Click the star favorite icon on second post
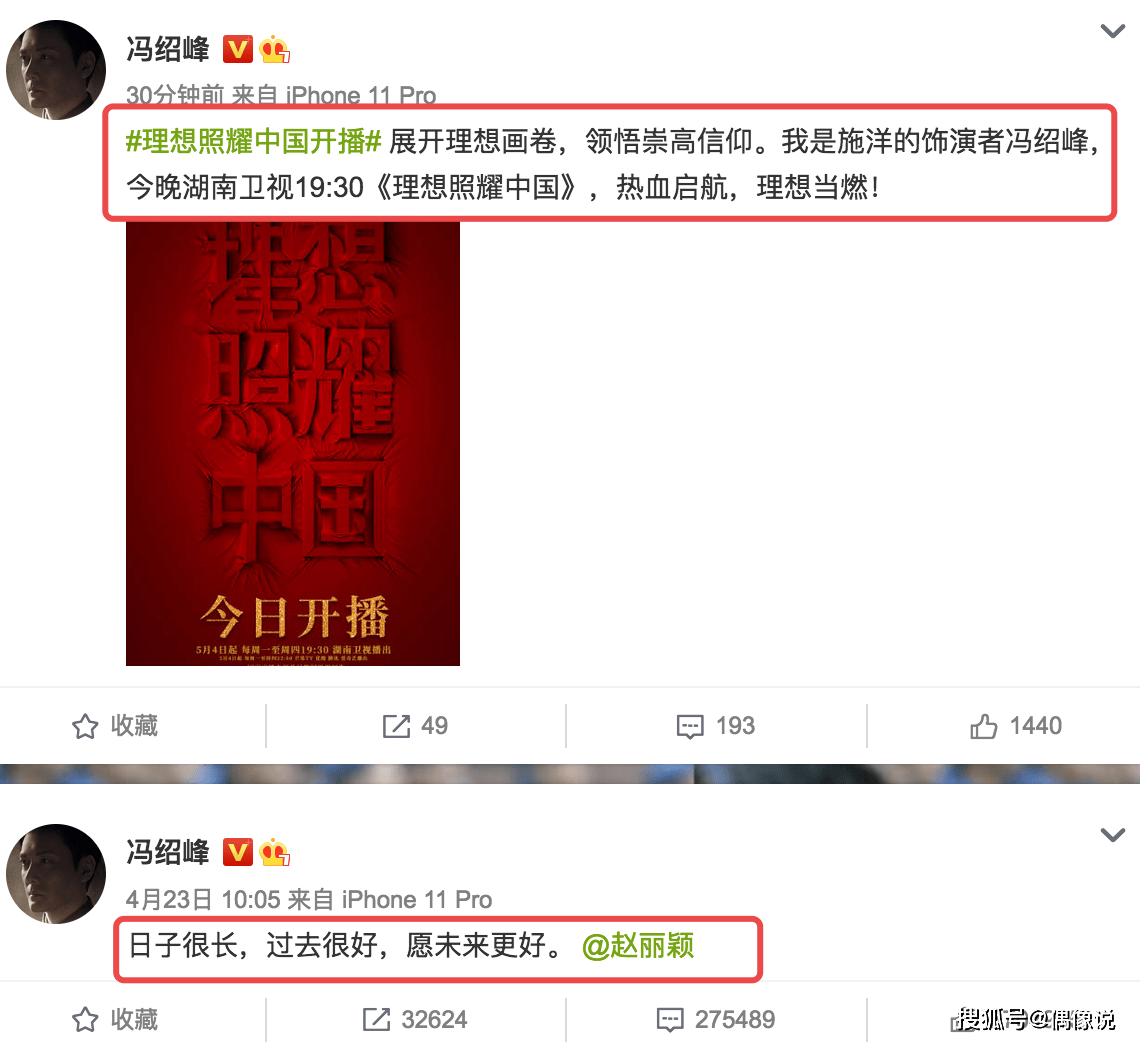Viewport: 1140px width, 1044px height. coord(85,1019)
